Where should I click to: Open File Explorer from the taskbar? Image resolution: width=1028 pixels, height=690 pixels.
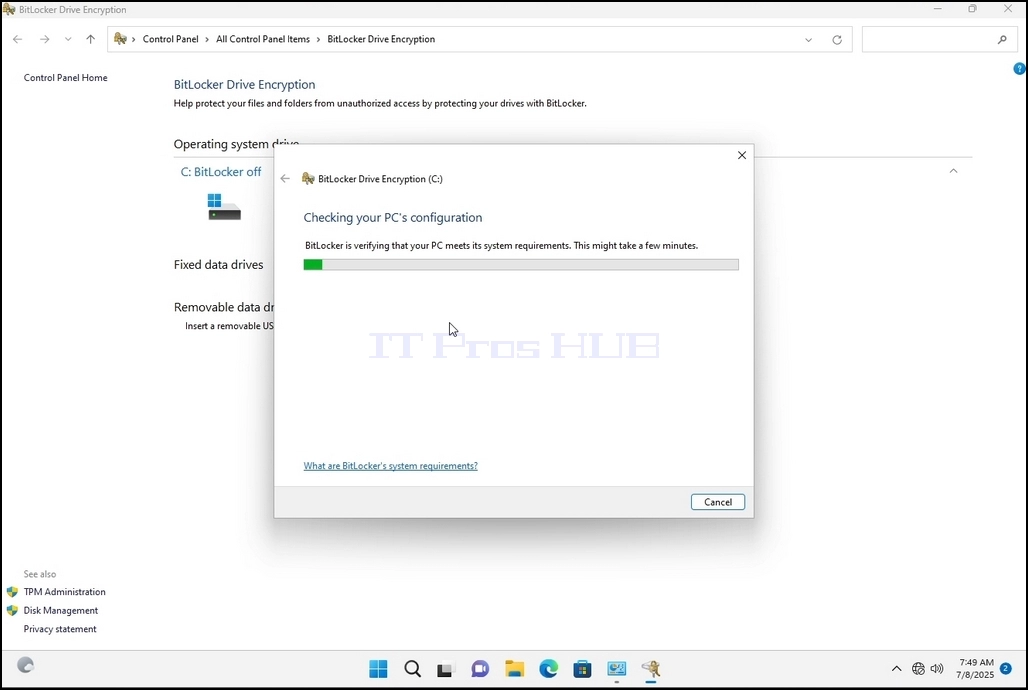tap(515, 669)
